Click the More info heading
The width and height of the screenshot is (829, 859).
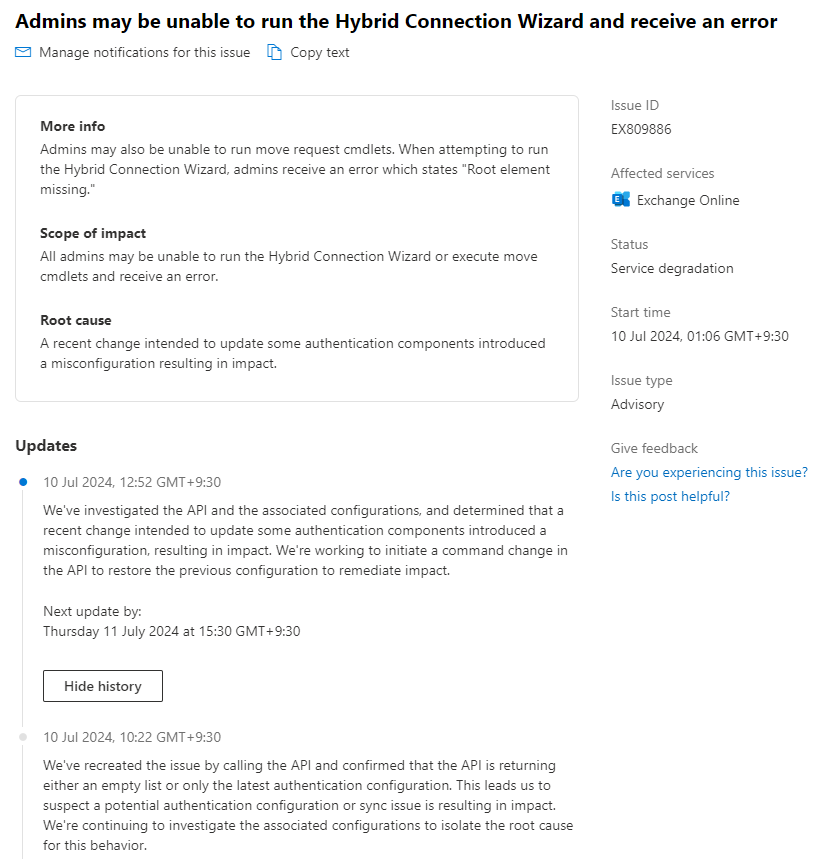[72, 126]
